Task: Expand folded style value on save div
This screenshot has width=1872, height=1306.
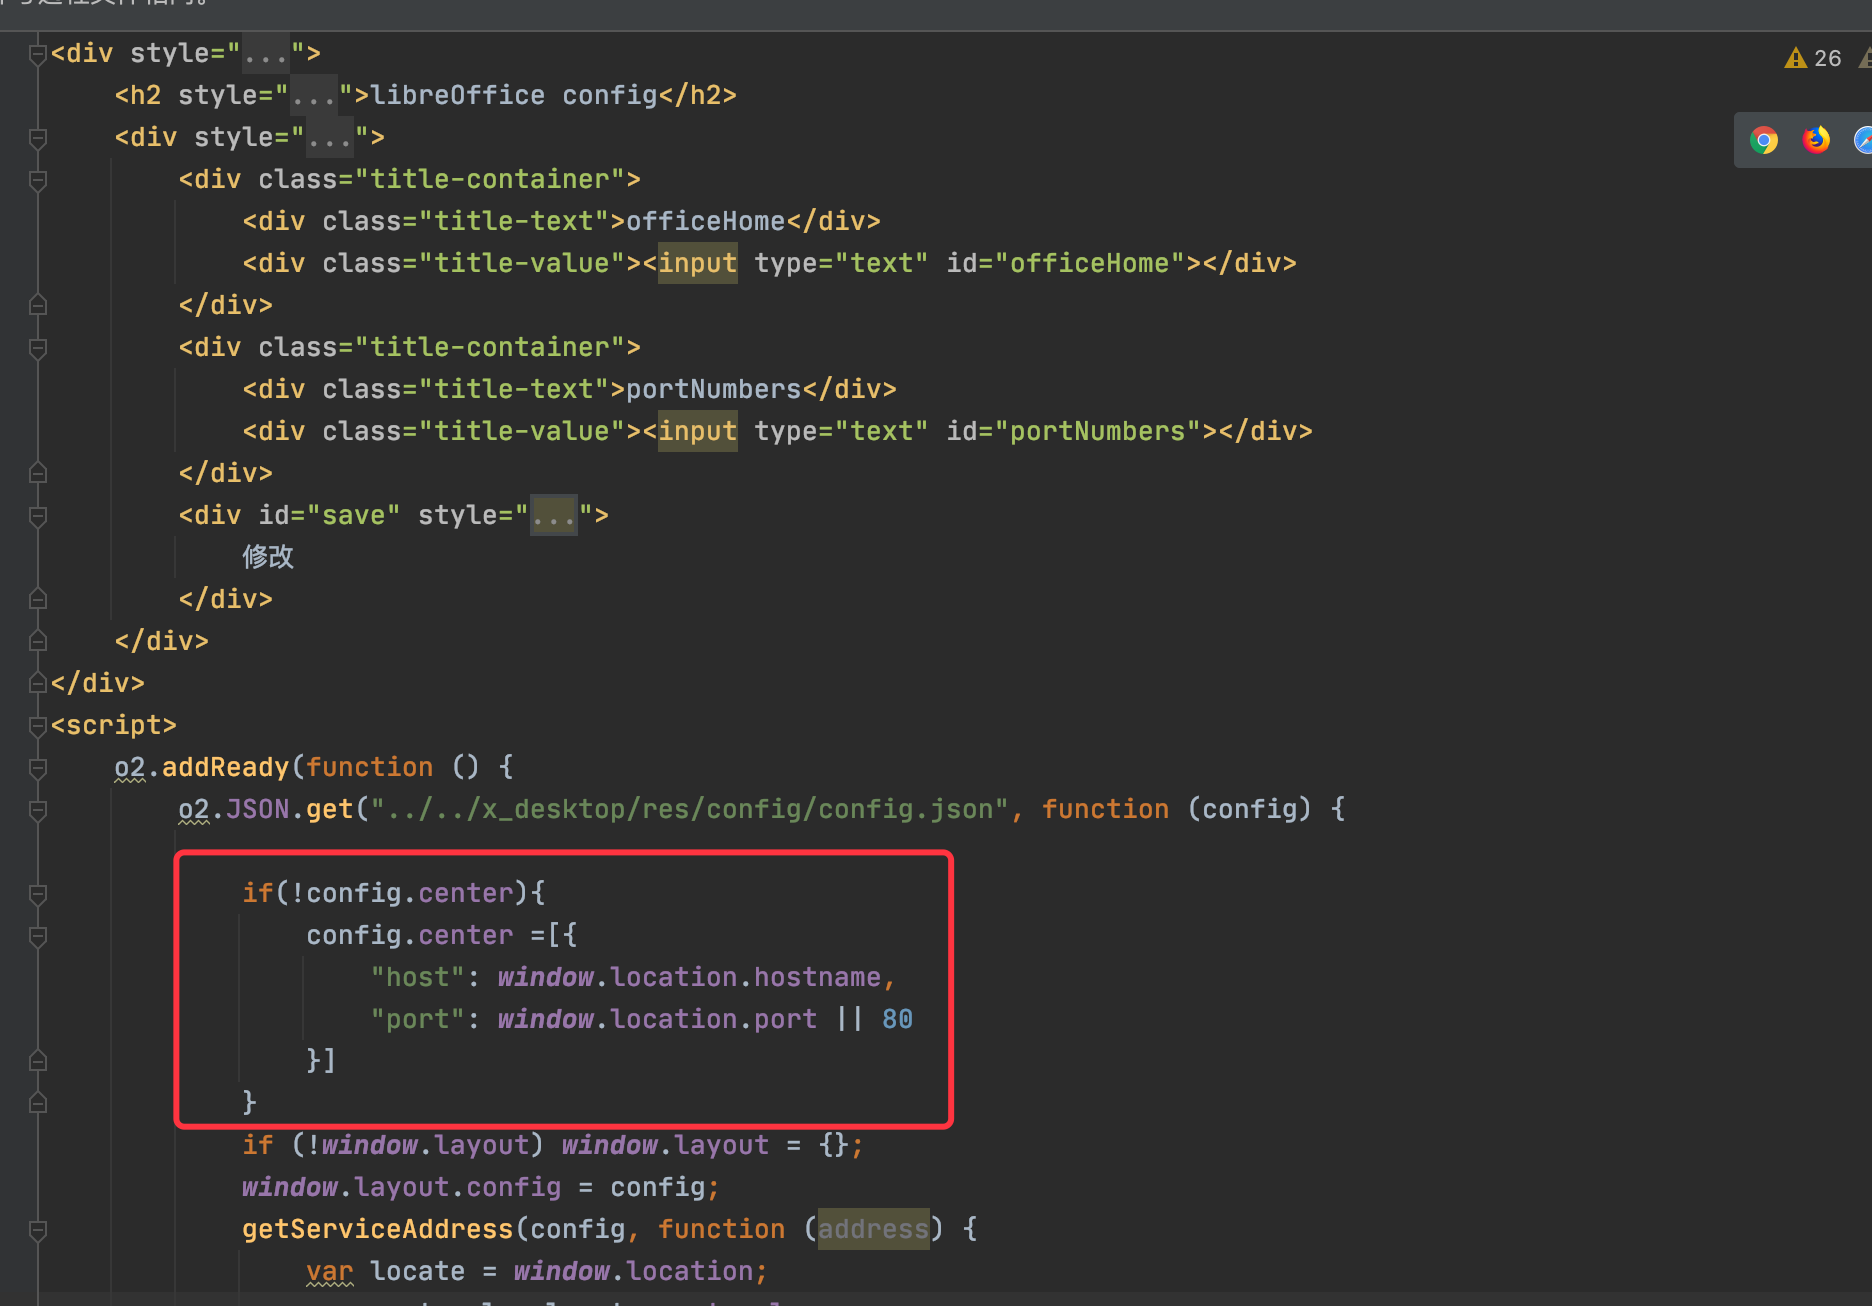Action: click(x=554, y=516)
